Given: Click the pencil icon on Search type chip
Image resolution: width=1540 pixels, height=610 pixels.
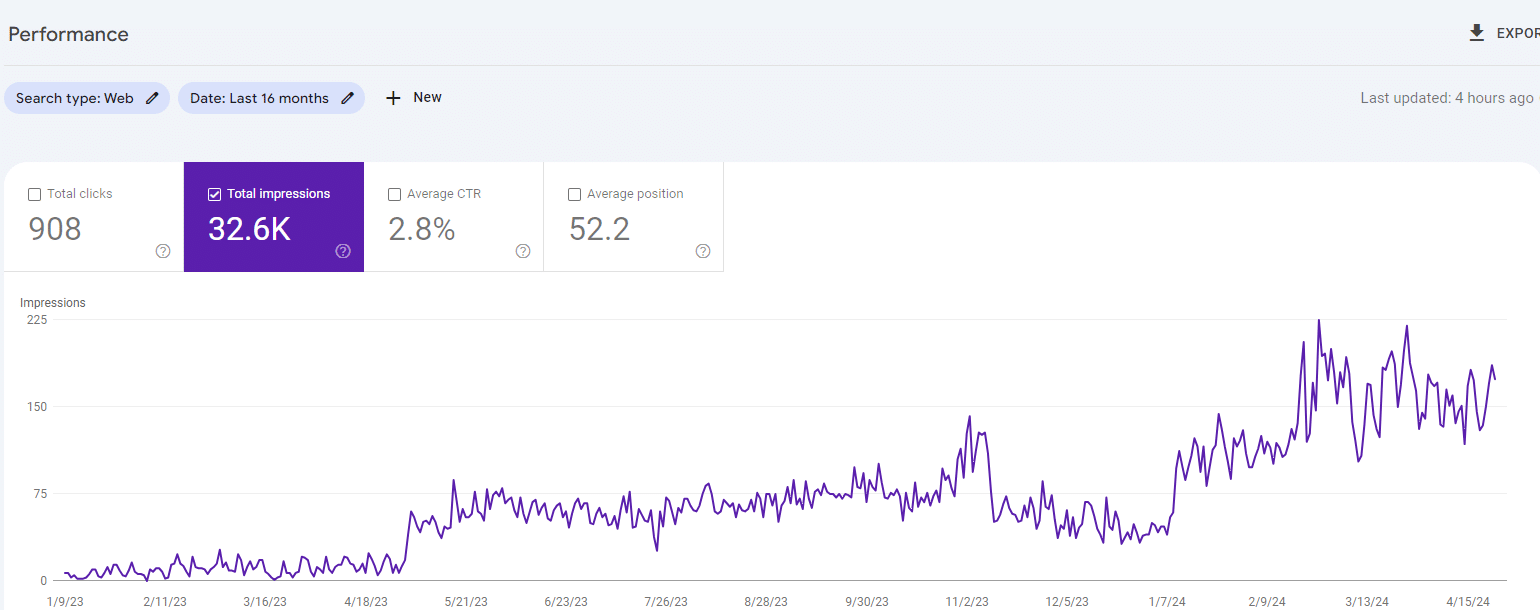Looking at the screenshot, I should (152, 98).
